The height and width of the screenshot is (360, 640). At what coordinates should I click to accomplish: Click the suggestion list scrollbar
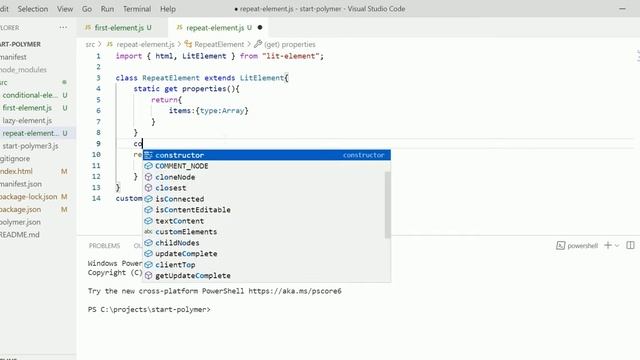point(388,205)
